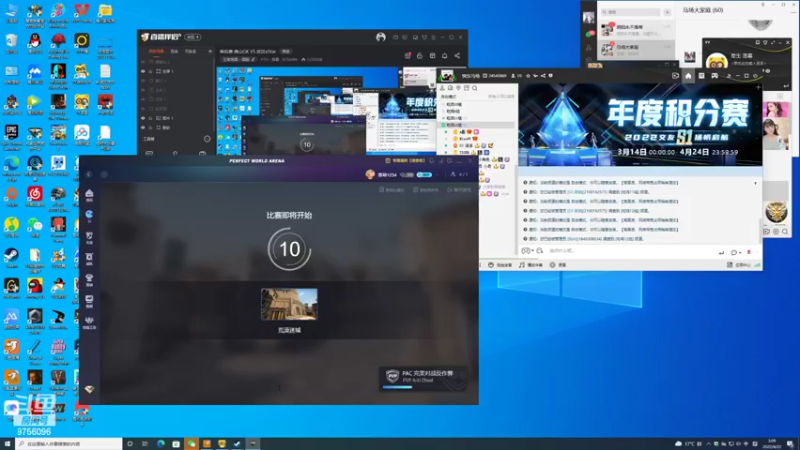Image resolution: width=800 pixels, height=450 pixels.
Task: Click the search magnifier above YY channel list
Action: 474,88
